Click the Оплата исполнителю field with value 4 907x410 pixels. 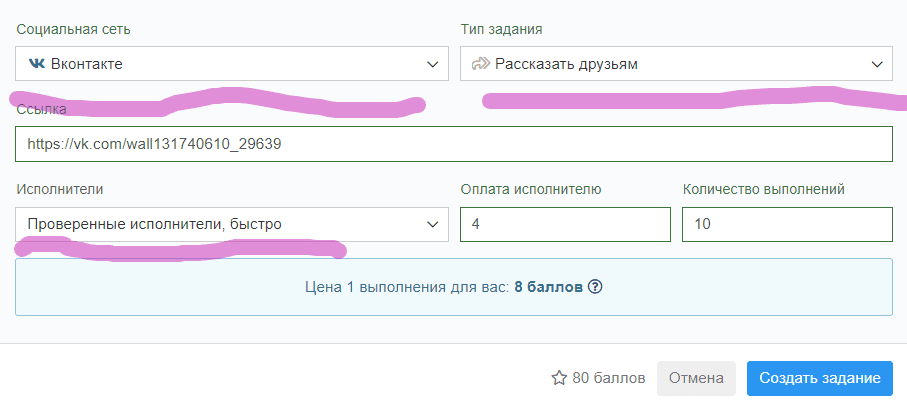[x=565, y=224]
